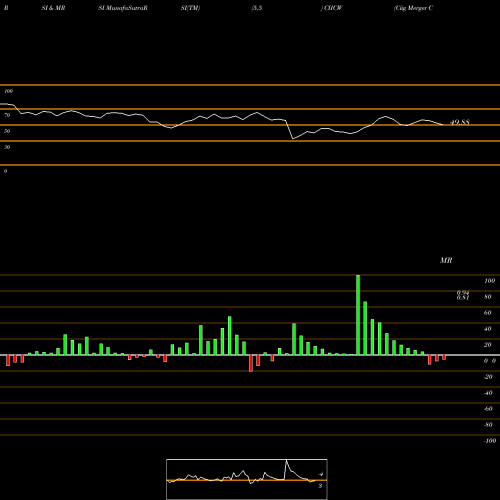The height and width of the screenshot is (500, 500).
Task: Click the MR panel title label
Action: pyautogui.click(x=446, y=260)
